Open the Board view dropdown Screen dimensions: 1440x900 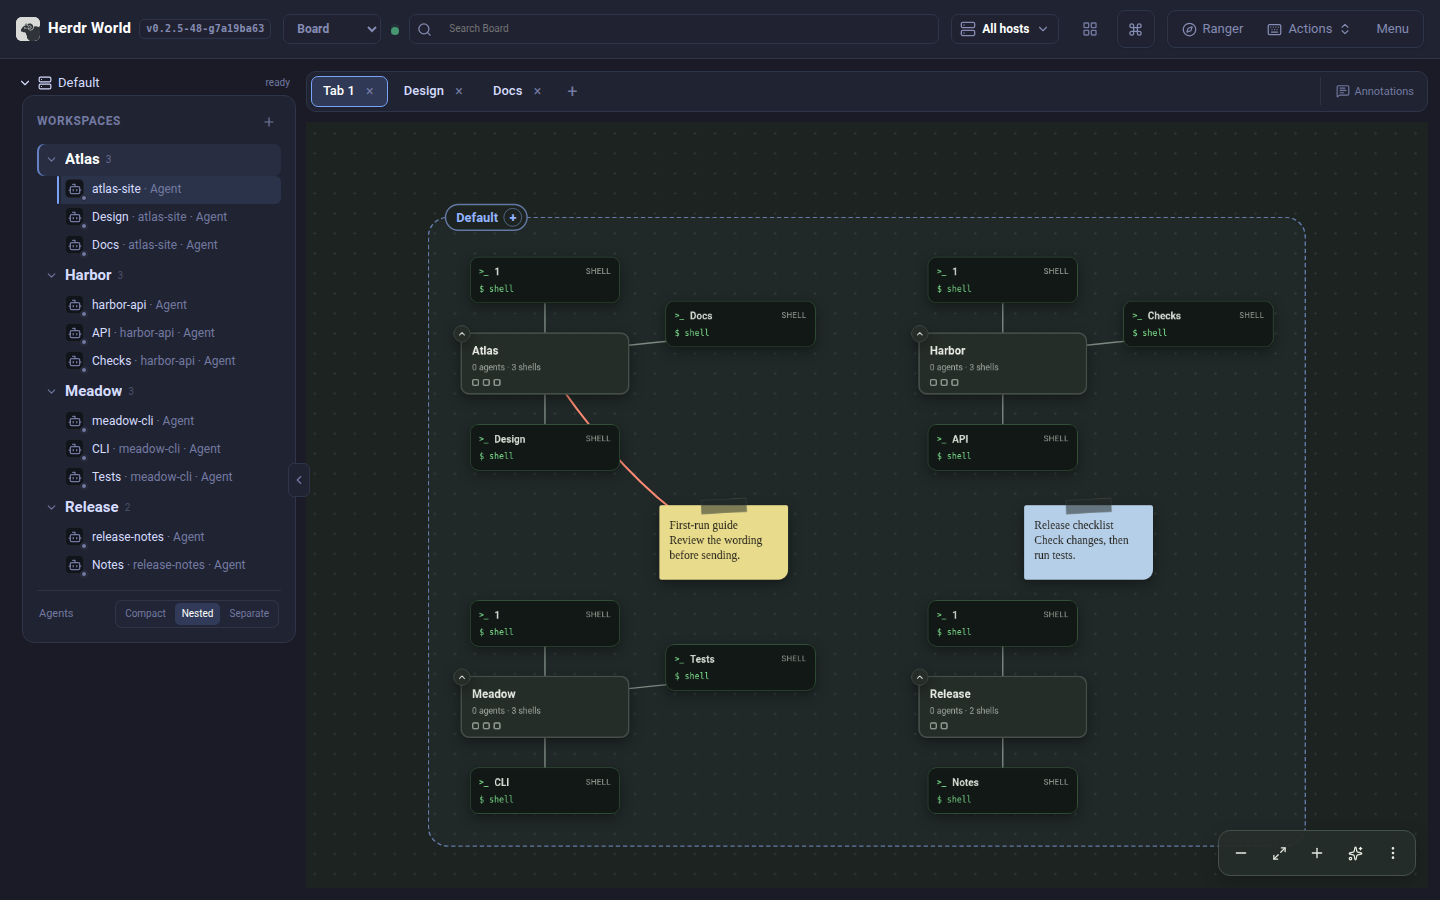tap(332, 29)
